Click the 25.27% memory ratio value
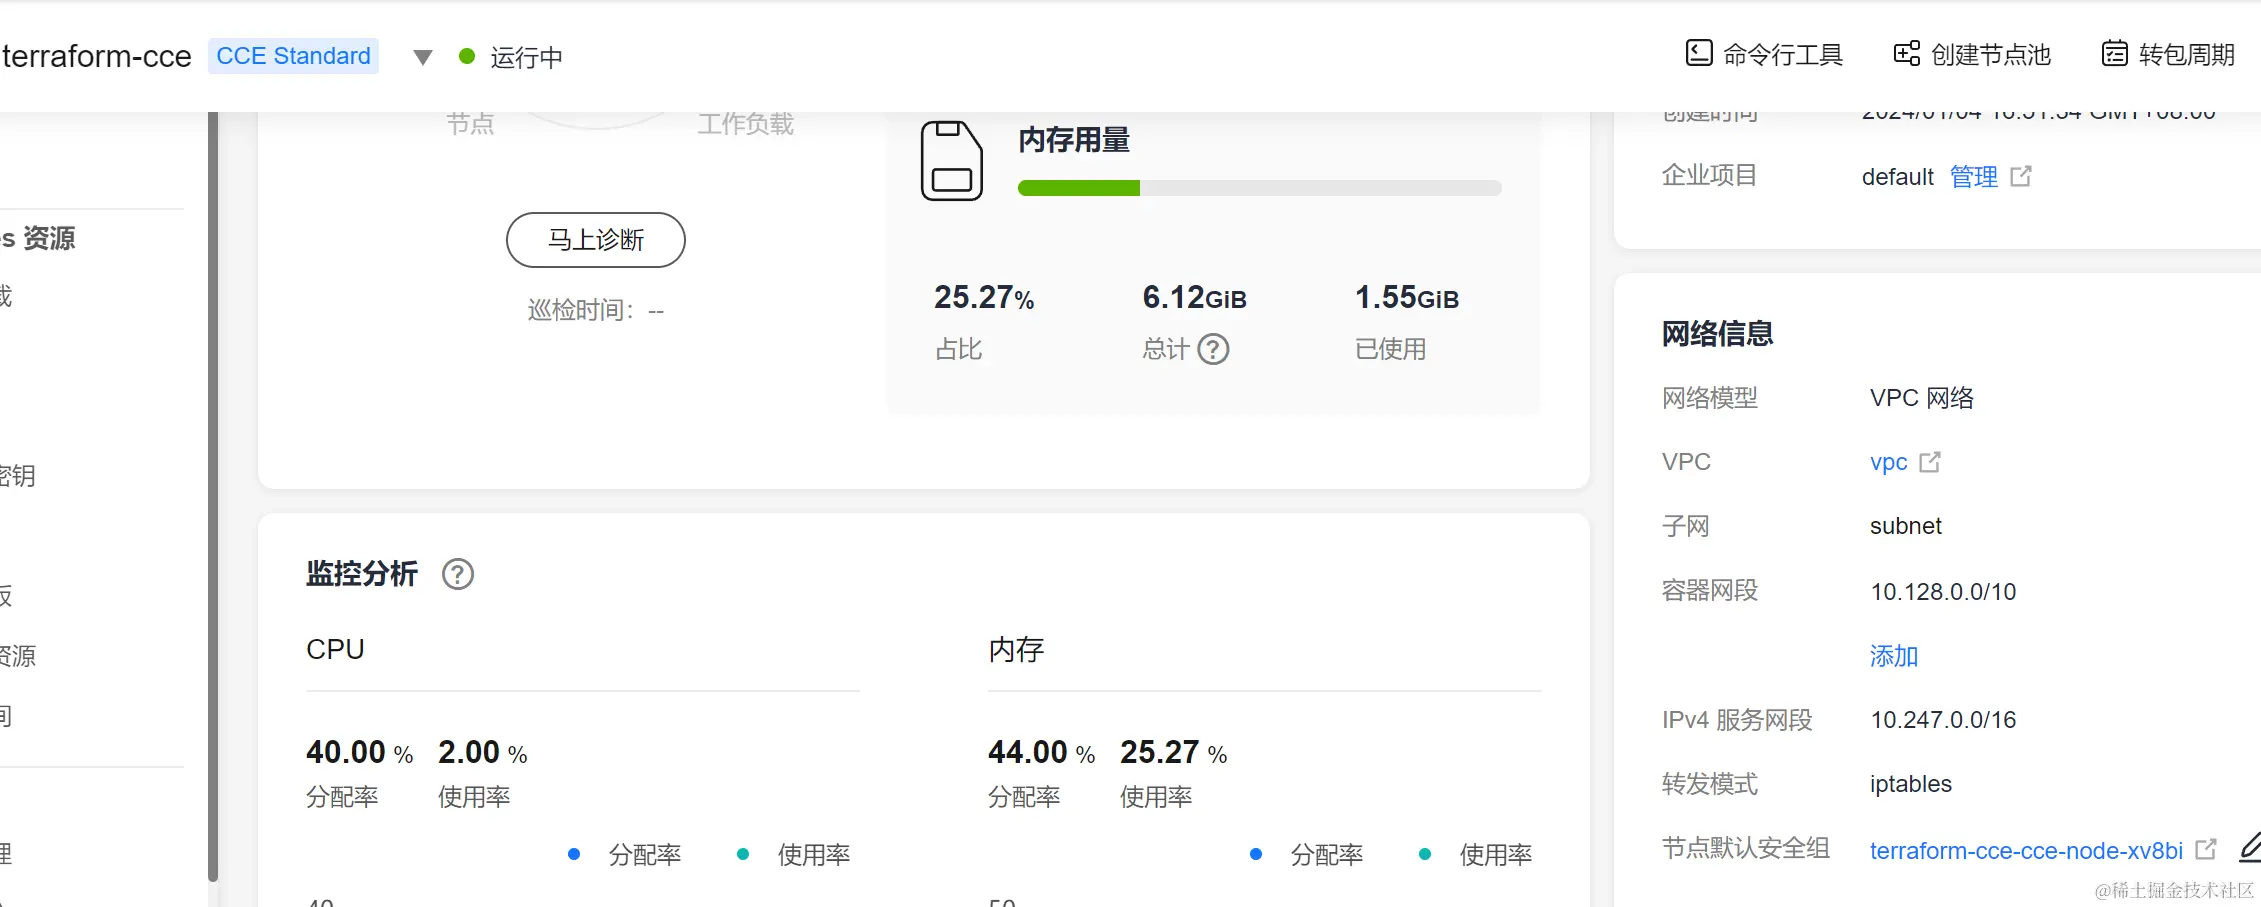 point(984,298)
